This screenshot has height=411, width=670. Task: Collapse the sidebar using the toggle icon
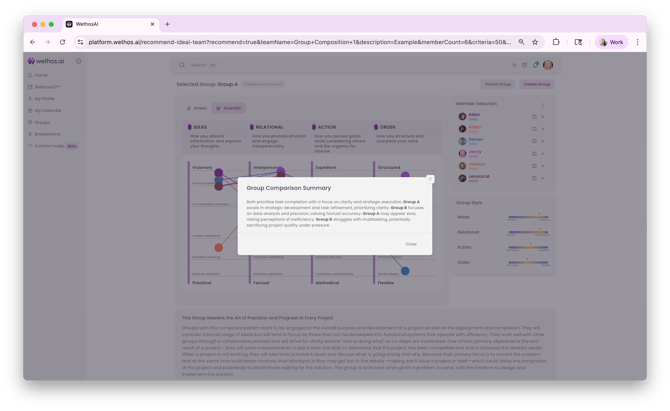tap(79, 61)
